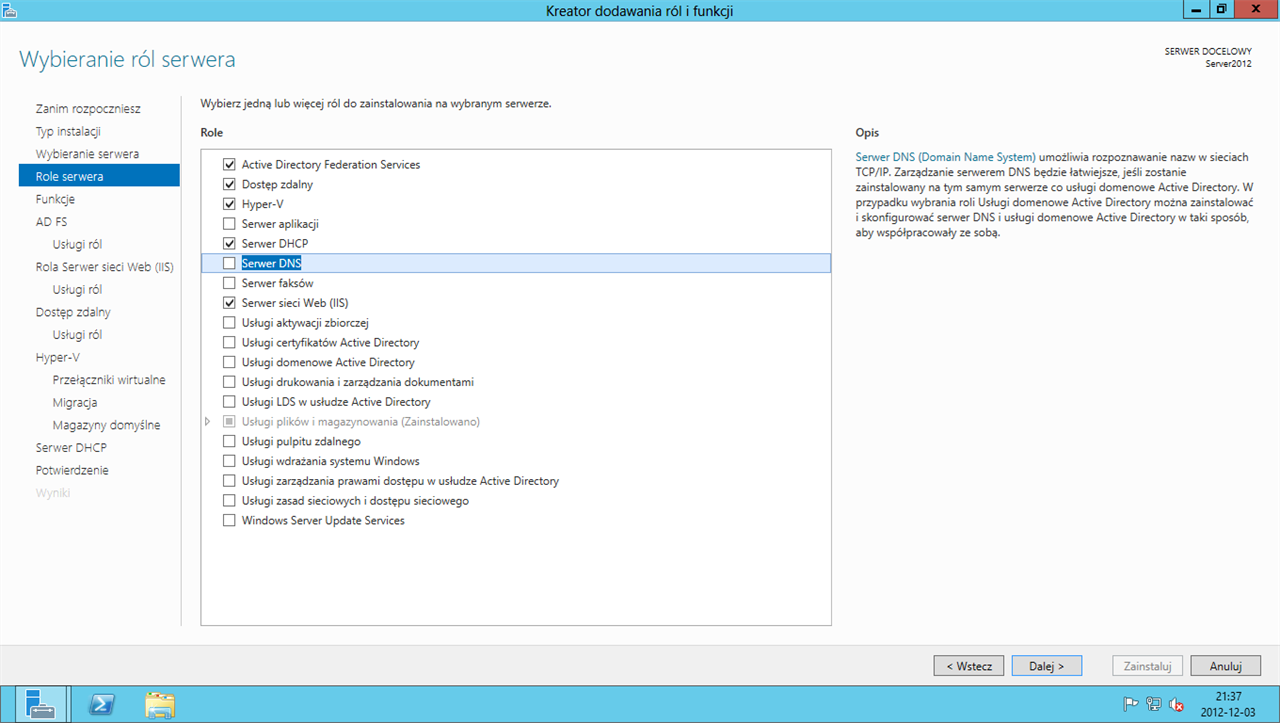
Task: Launch Windows PowerShell from the taskbar
Action: pos(102,704)
